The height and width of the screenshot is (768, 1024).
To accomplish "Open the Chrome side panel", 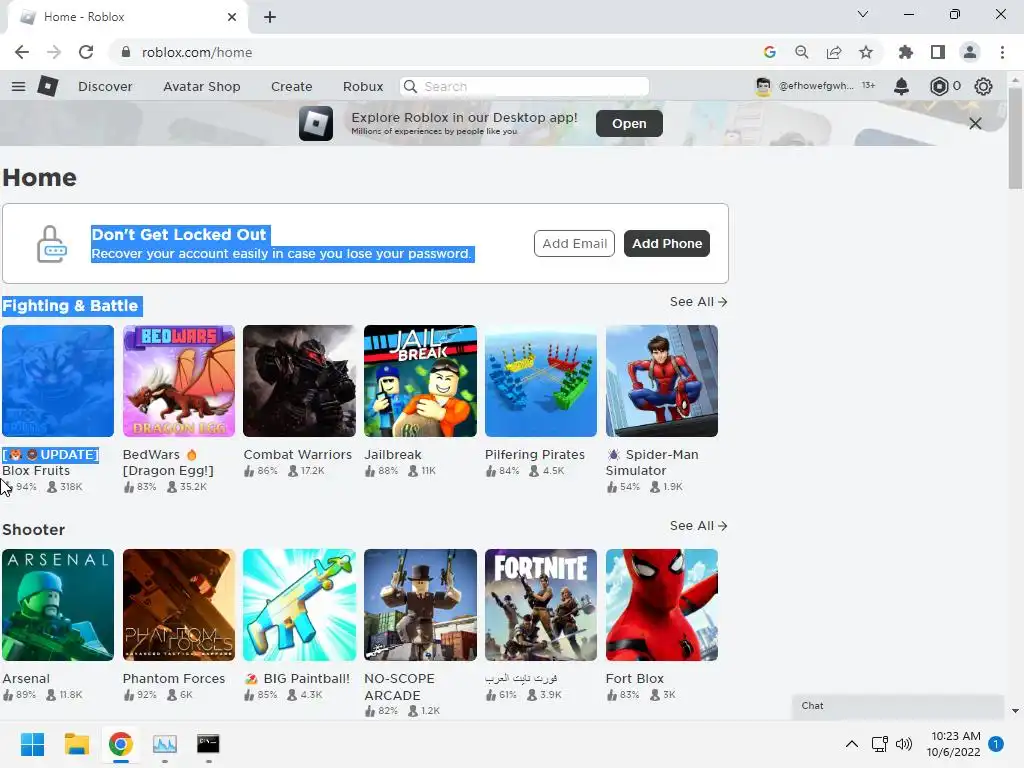I will (x=938, y=52).
